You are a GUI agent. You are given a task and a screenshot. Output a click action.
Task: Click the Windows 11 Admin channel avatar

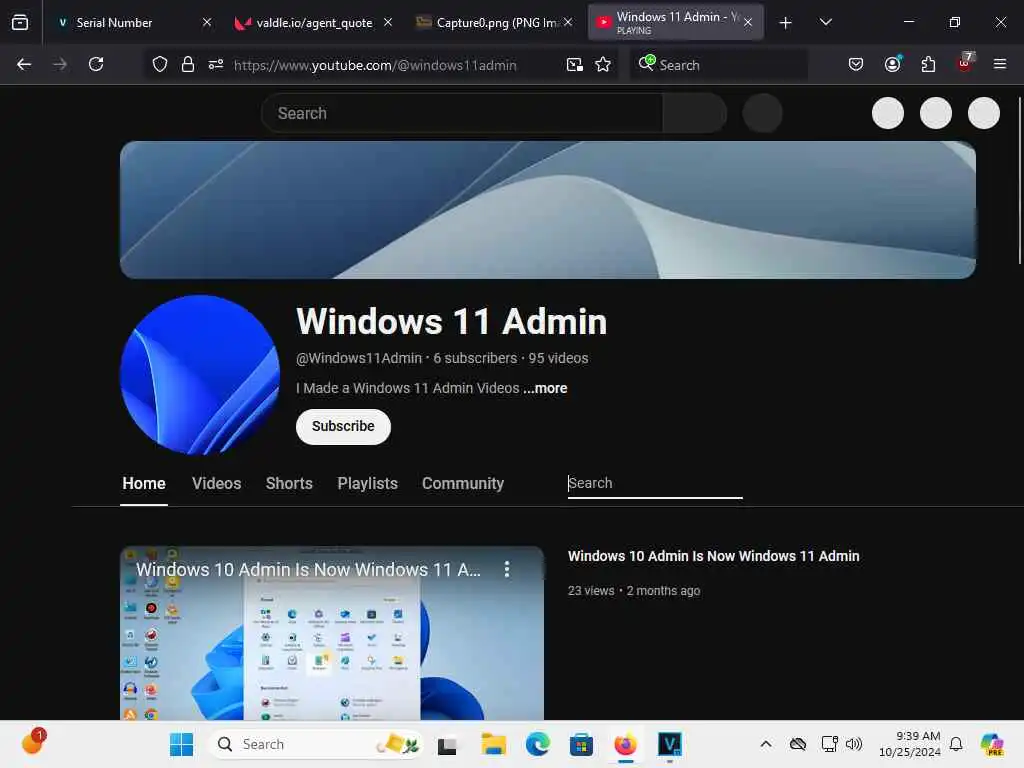point(200,375)
